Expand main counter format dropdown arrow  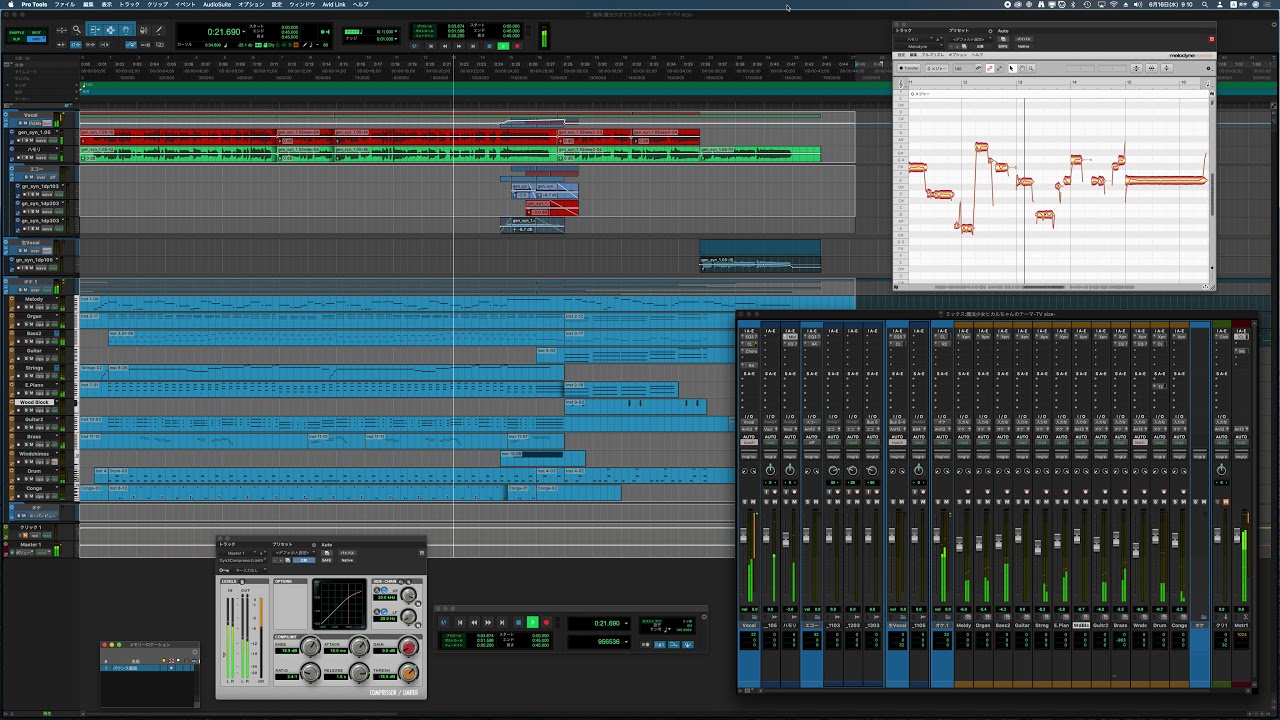coord(245,32)
